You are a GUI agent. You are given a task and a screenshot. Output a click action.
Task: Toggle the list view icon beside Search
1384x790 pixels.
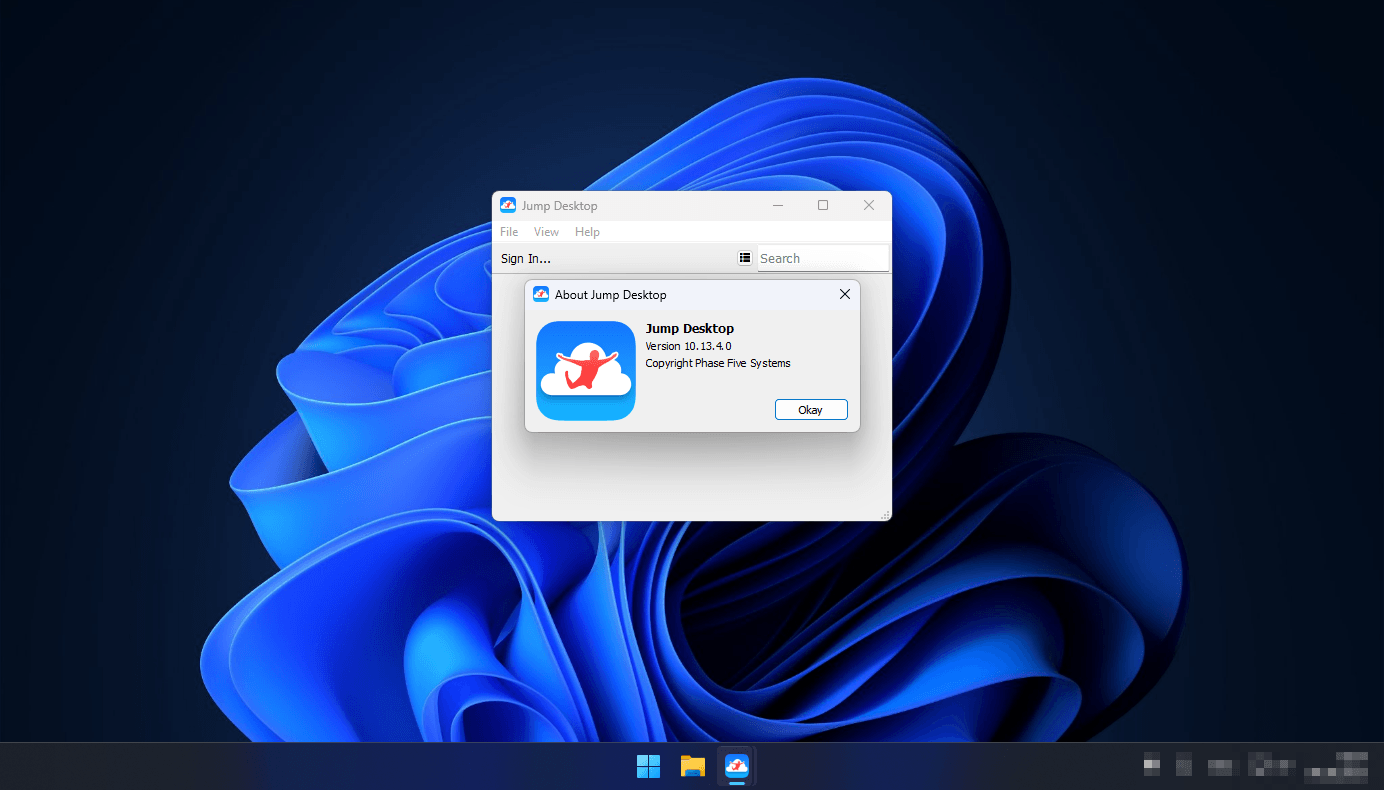tap(745, 258)
